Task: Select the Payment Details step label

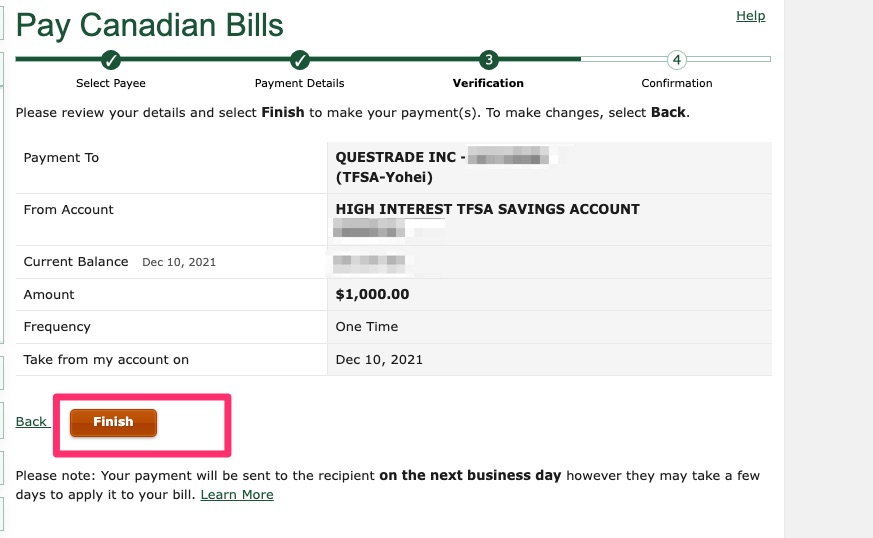Action: (300, 83)
